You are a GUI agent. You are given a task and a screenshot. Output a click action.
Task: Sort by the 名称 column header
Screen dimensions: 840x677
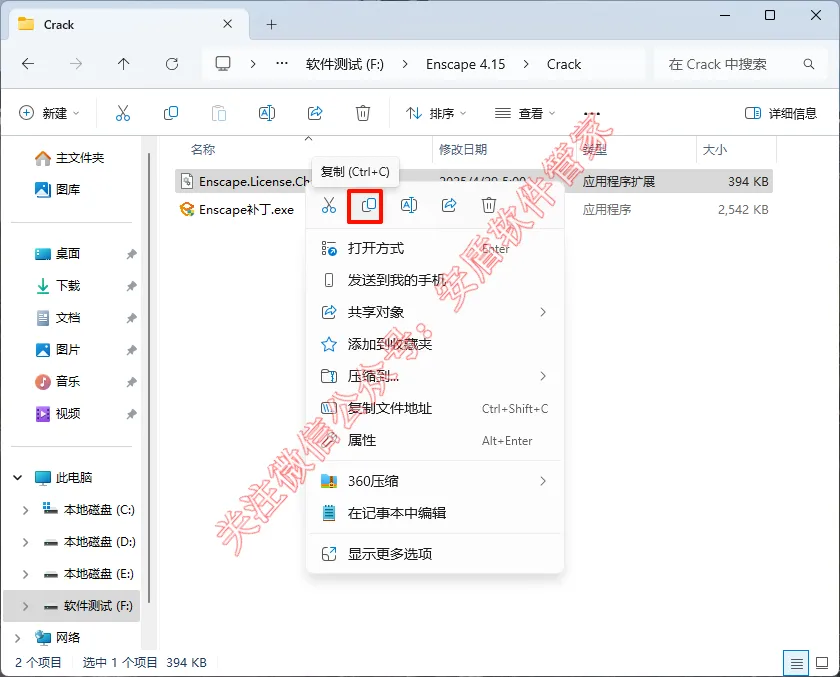click(x=203, y=149)
